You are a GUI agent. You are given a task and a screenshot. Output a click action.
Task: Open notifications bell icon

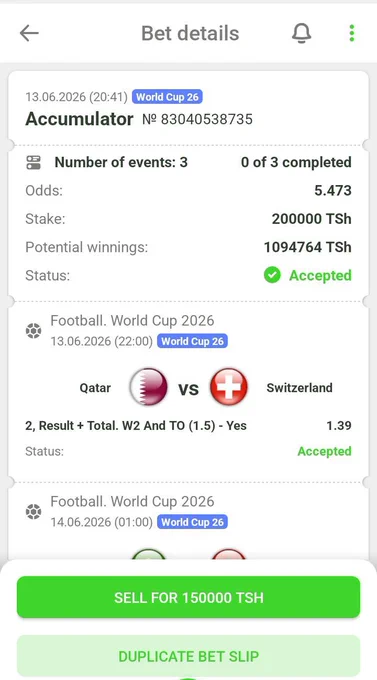pos(302,33)
